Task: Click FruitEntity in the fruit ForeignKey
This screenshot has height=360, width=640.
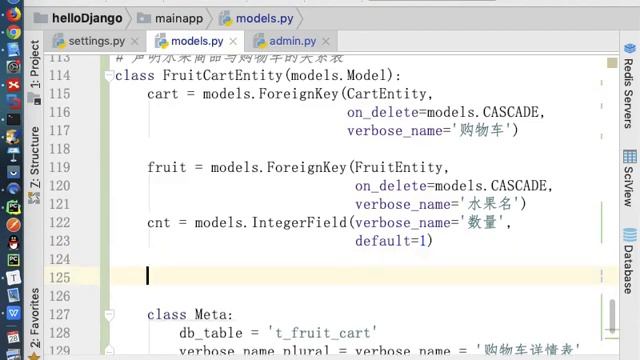Action: [x=398, y=167]
